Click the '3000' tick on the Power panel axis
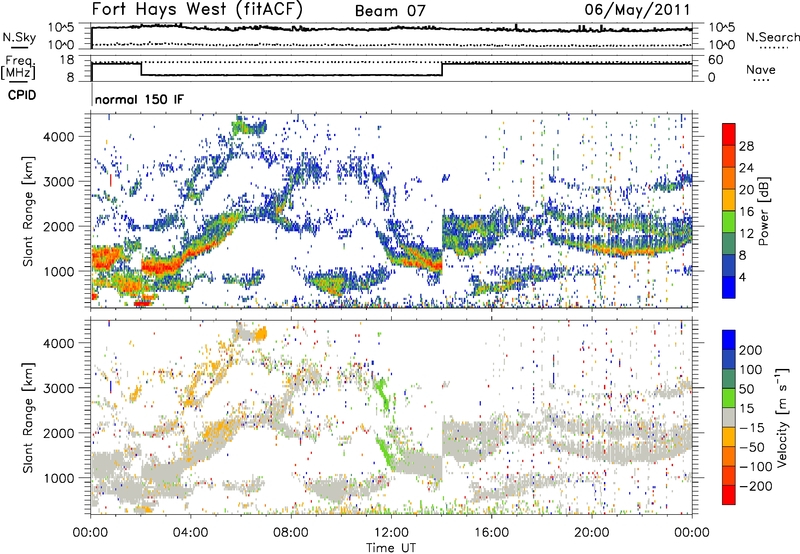 click(59, 182)
